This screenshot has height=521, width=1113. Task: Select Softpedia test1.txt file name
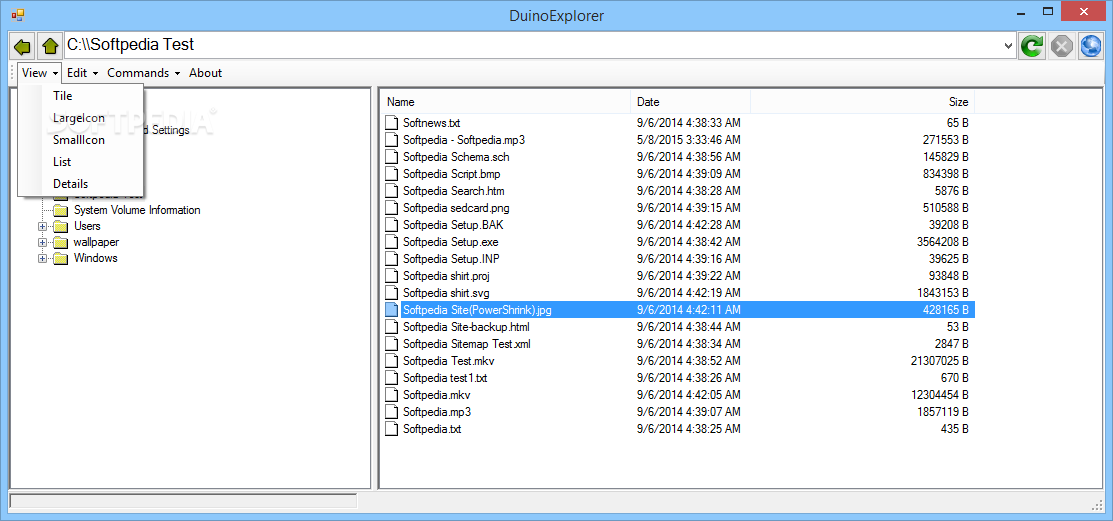(445, 378)
